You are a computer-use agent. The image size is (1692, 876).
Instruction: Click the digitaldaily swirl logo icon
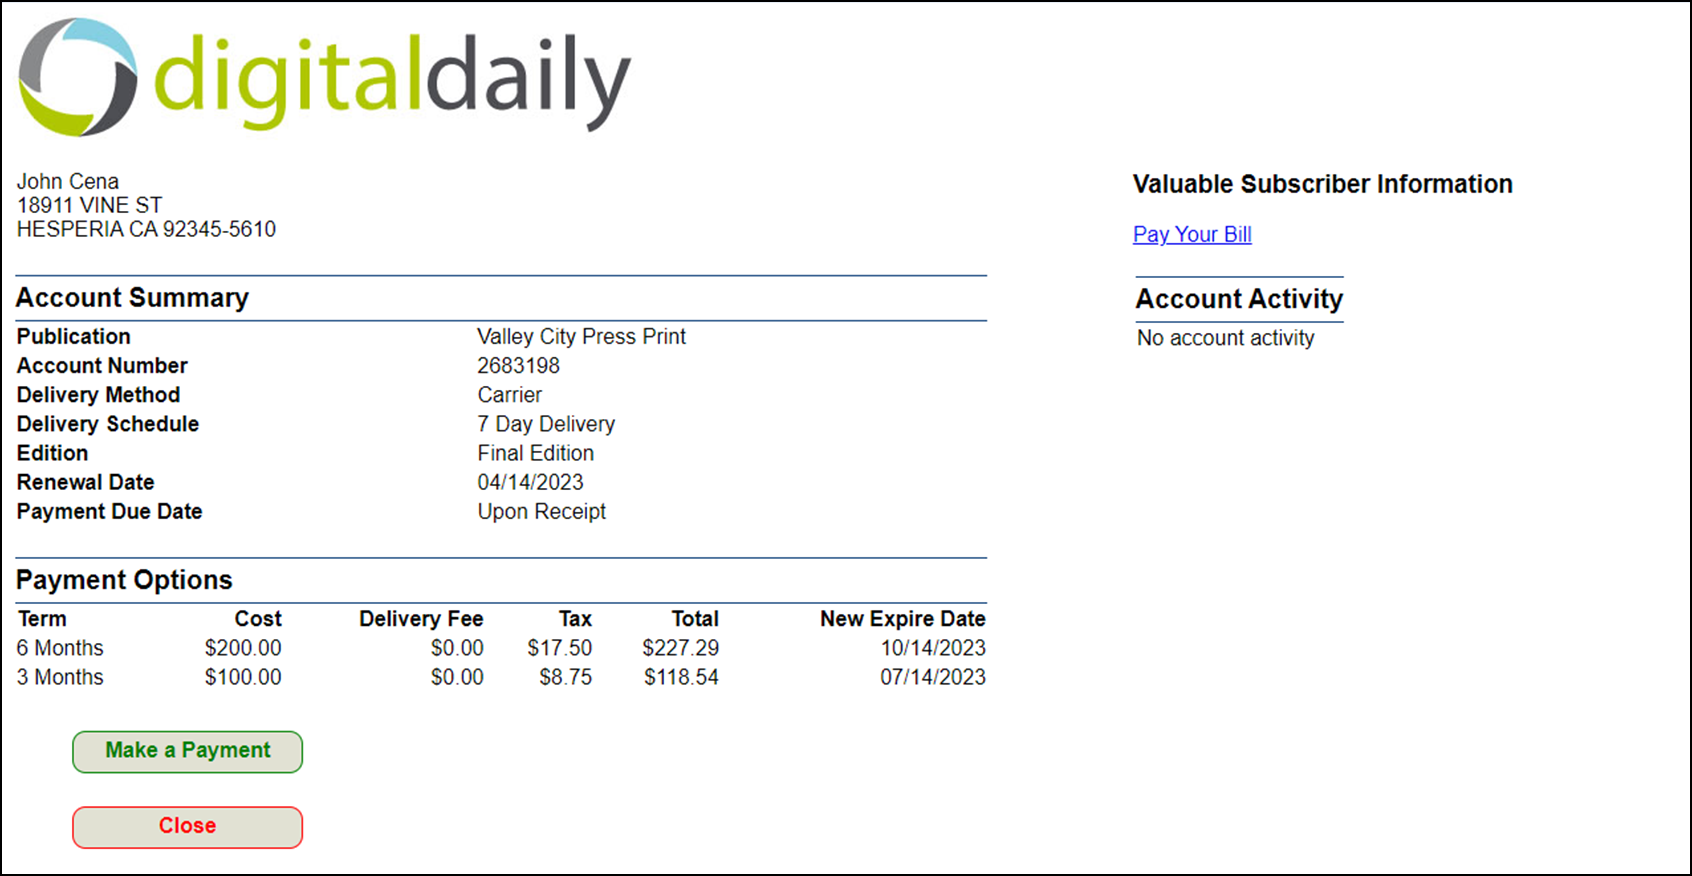[x=78, y=77]
